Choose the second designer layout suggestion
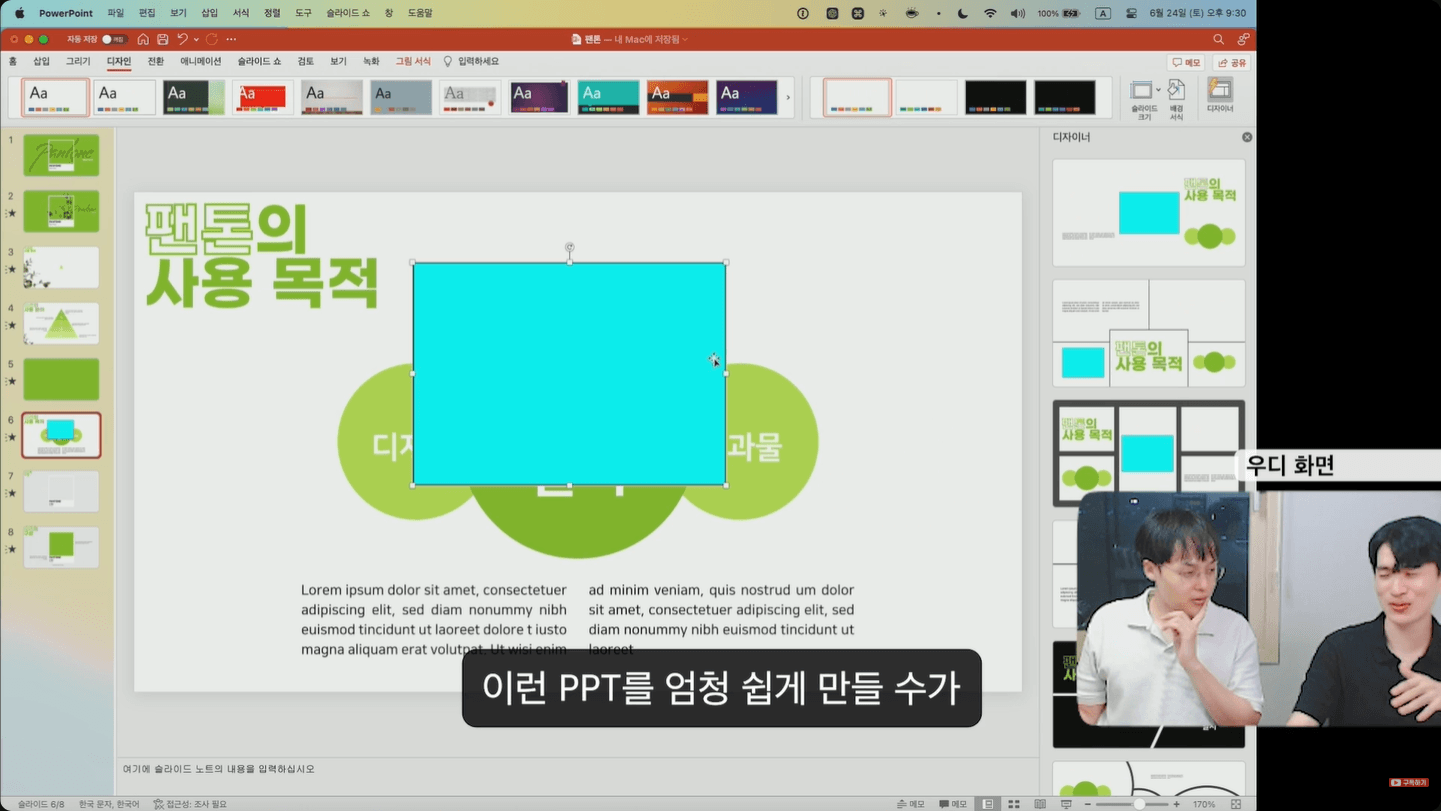Viewport: 1441px width, 811px height. click(1149, 333)
